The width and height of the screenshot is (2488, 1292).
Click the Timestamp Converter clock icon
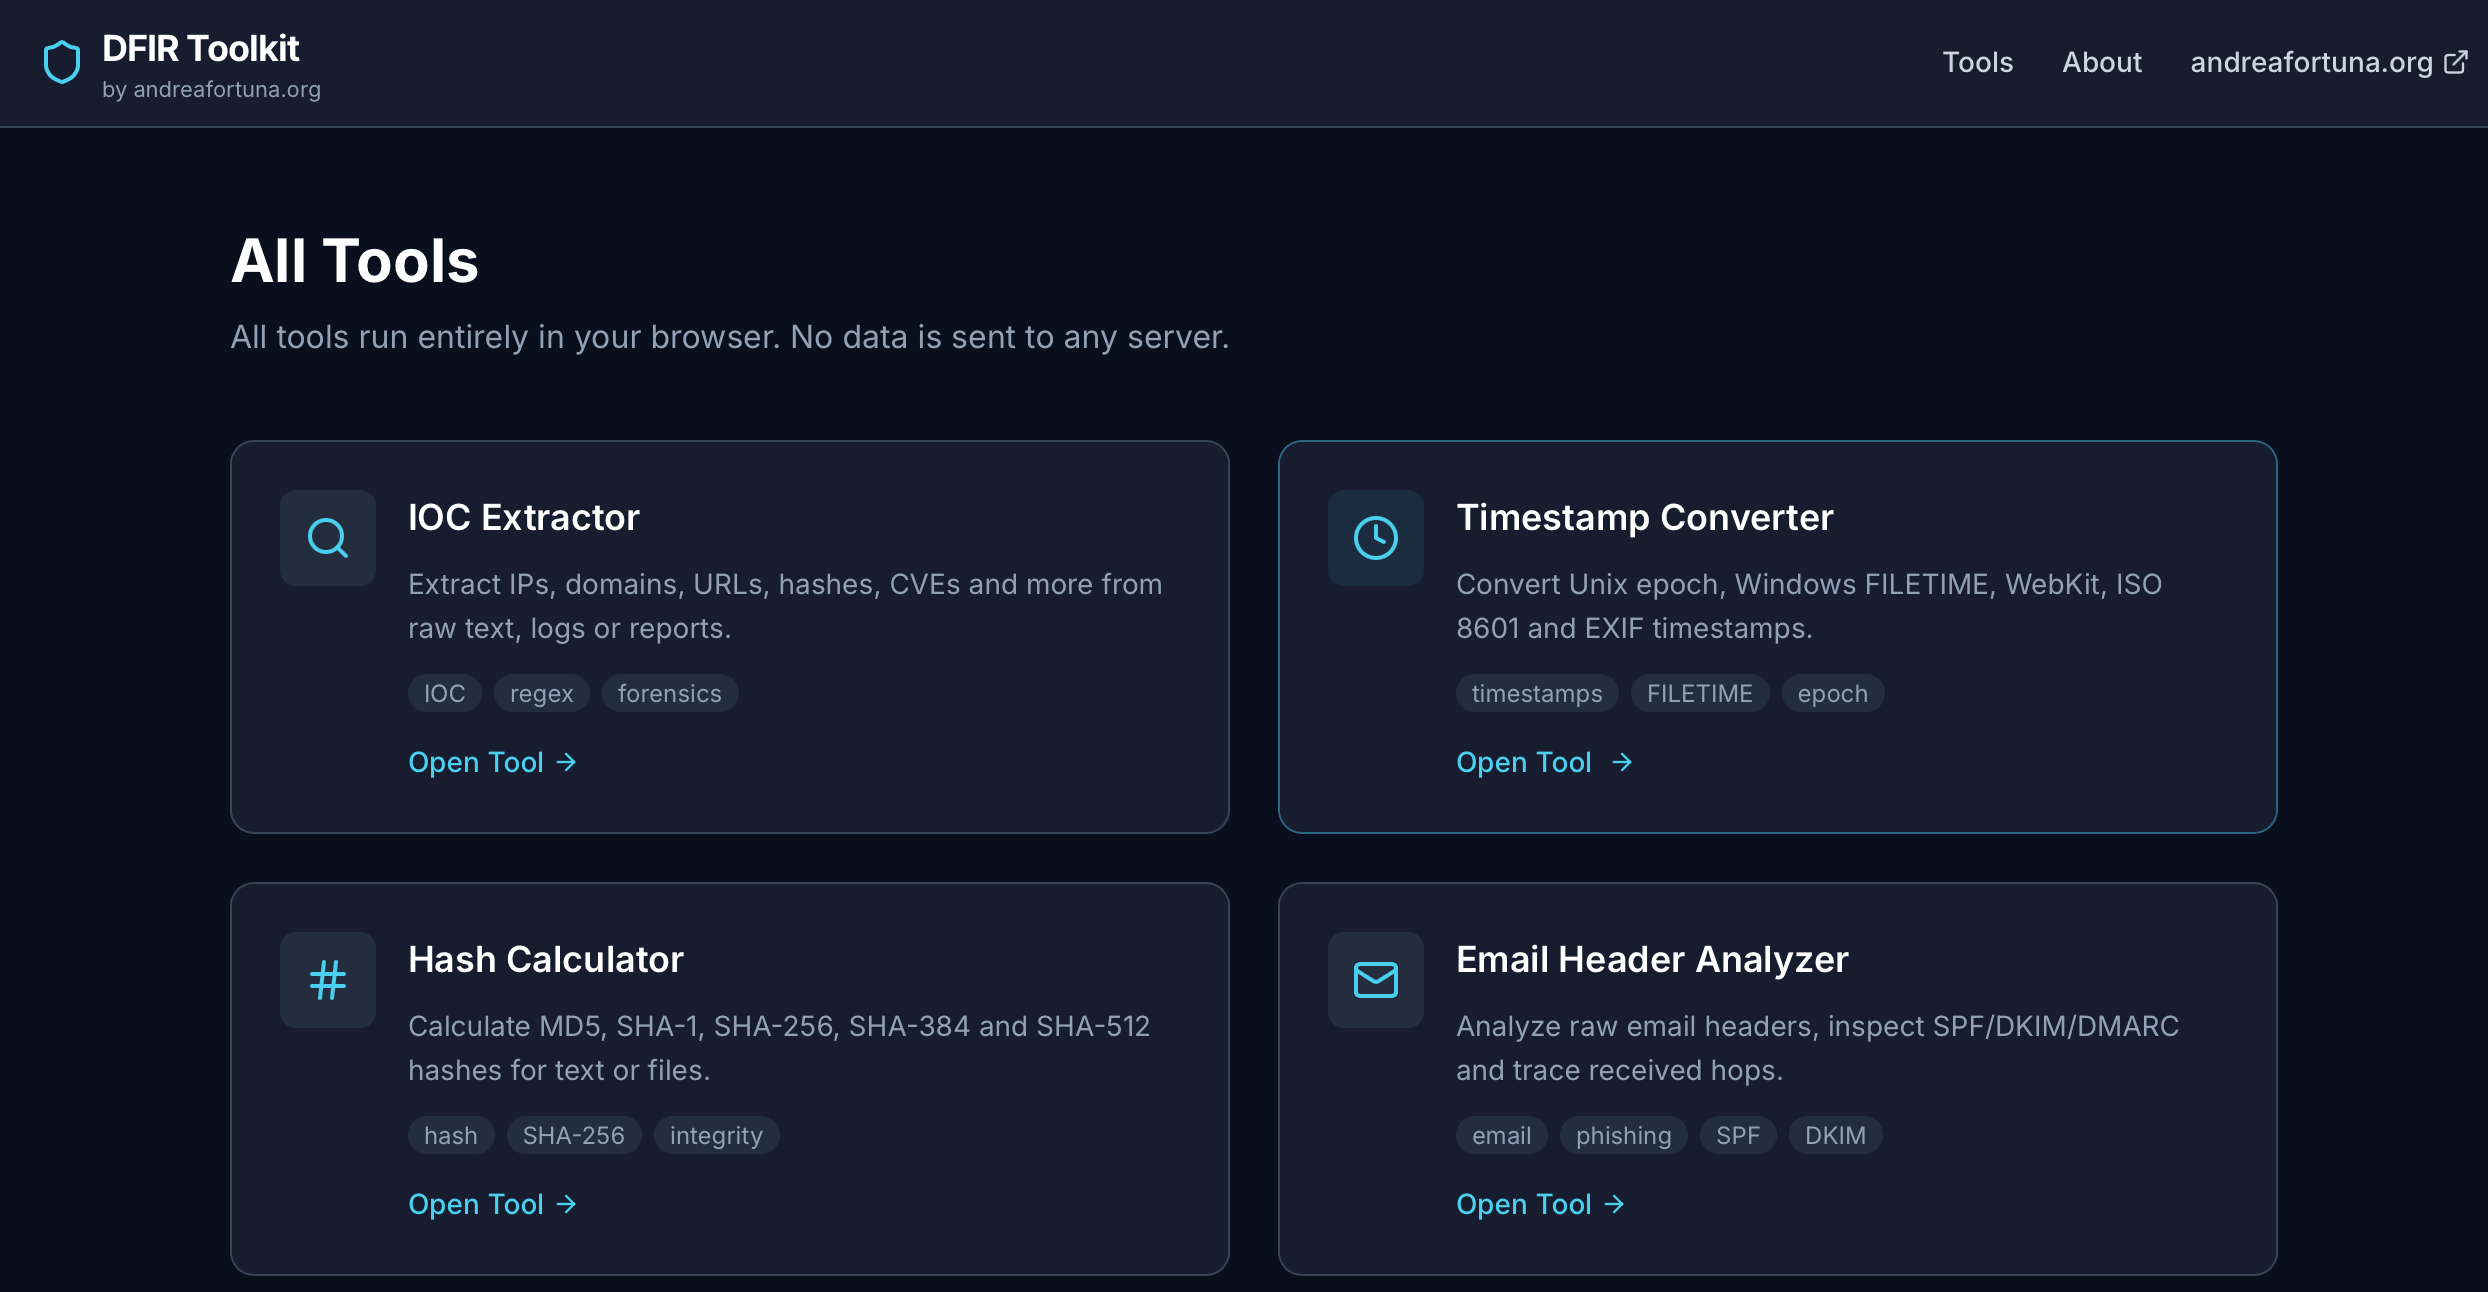click(1375, 538)
